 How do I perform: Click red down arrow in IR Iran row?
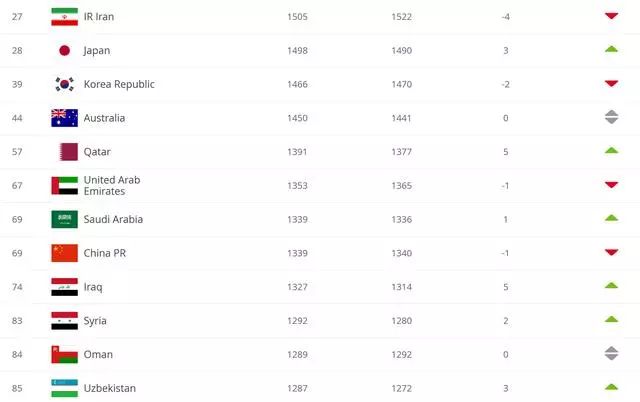click(x=611, y=16)
